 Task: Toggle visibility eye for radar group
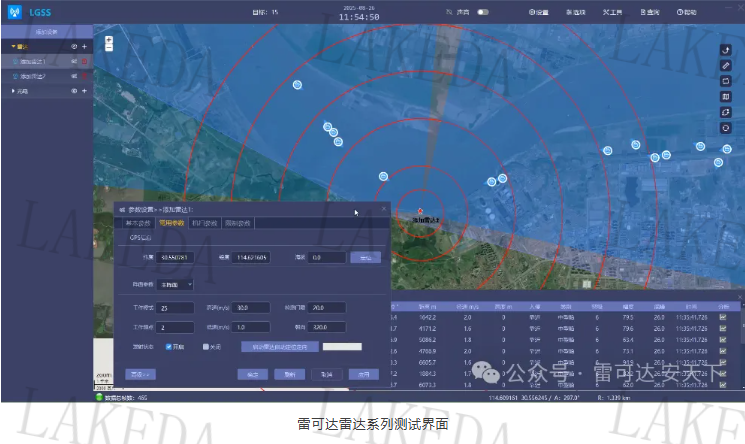click(74, 47)
